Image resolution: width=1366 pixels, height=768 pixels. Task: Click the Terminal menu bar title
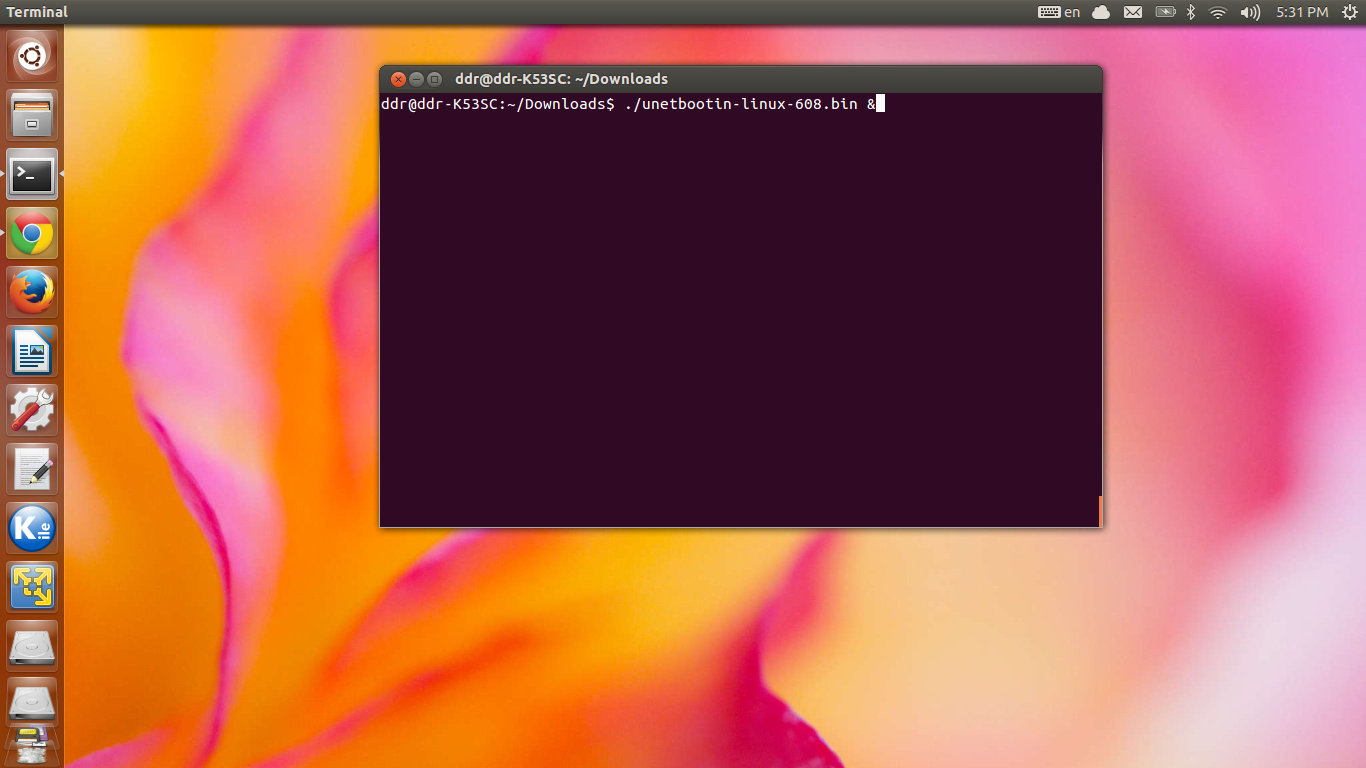click(36, 11)
